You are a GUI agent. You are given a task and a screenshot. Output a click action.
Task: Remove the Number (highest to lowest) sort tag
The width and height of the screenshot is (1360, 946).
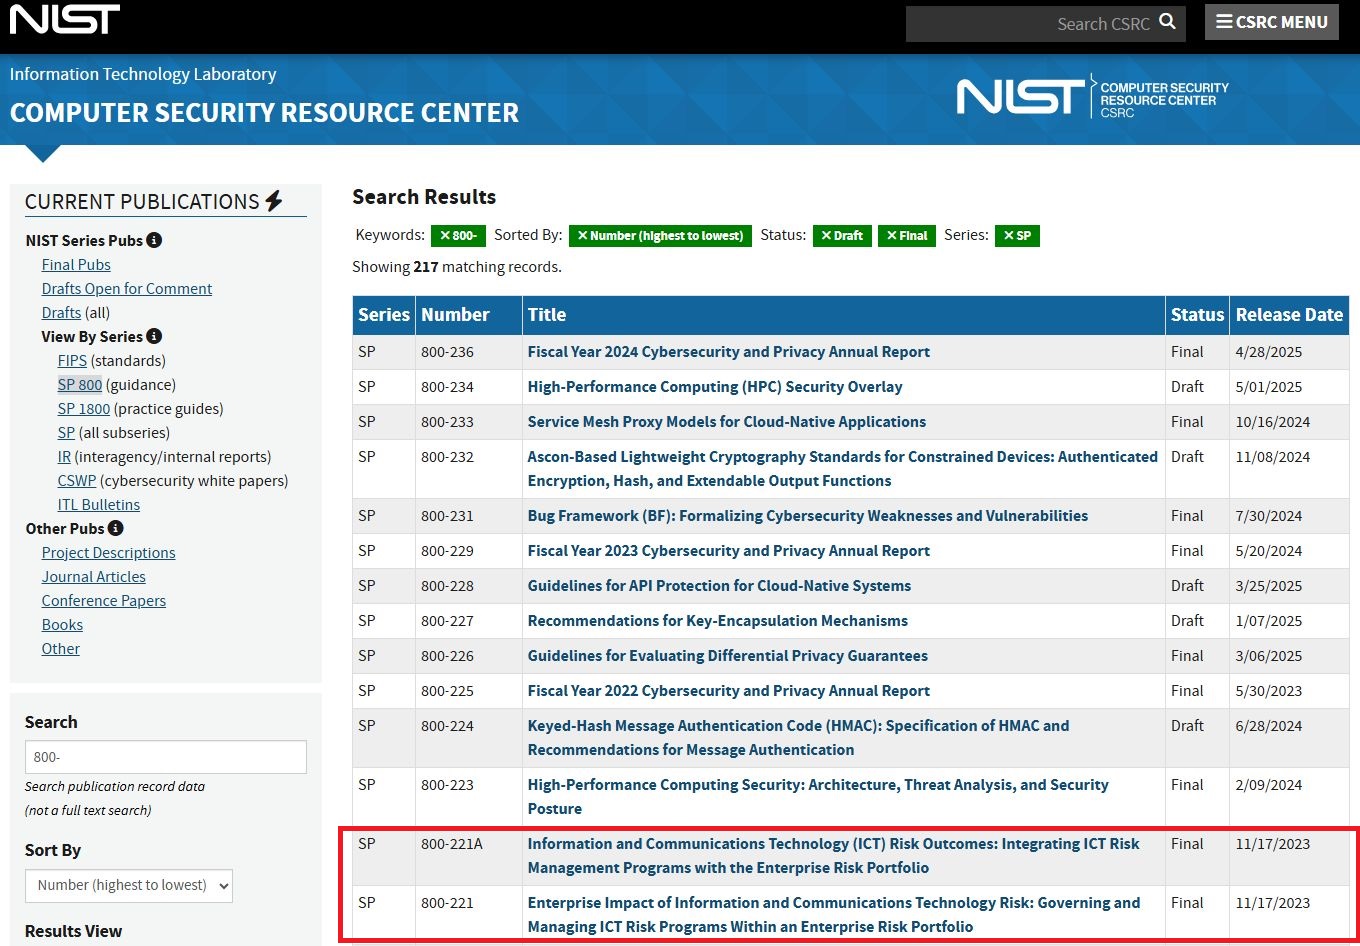(660, 236)
